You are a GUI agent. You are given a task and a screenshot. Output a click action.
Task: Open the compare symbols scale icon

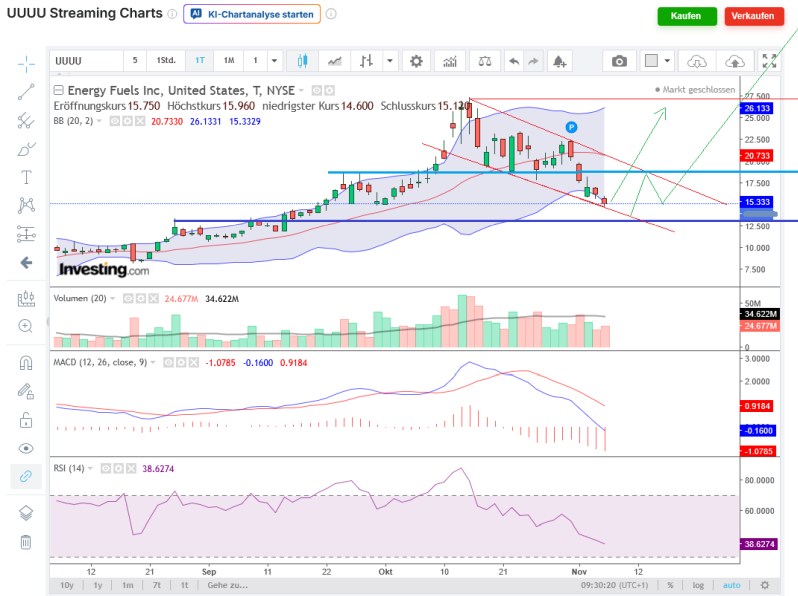485,61
